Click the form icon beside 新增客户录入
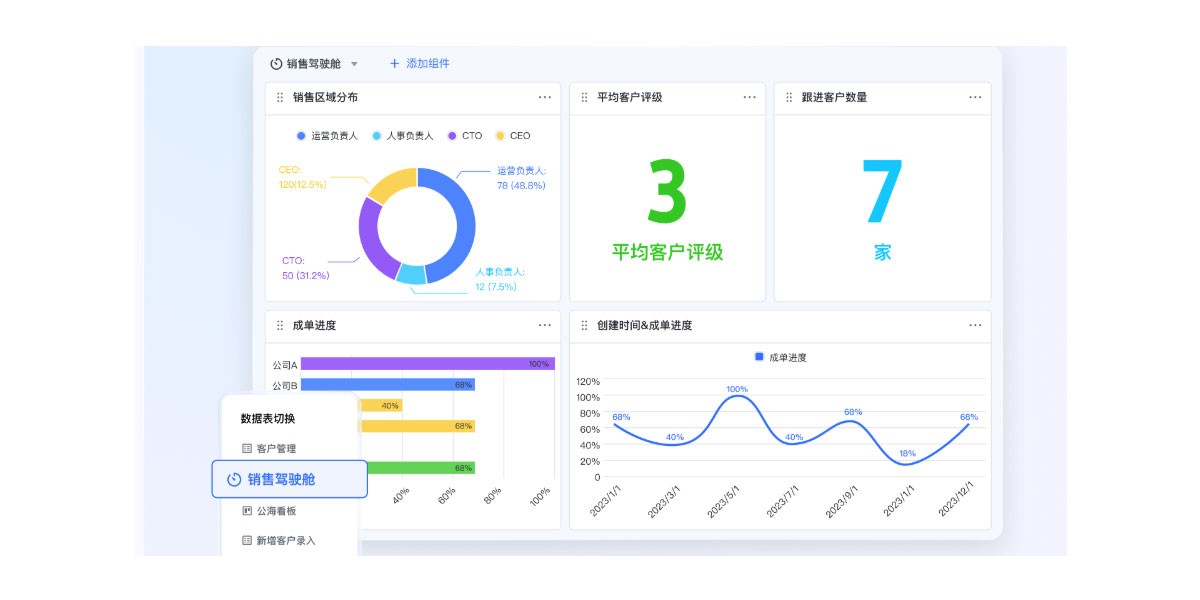 [247, 540]
